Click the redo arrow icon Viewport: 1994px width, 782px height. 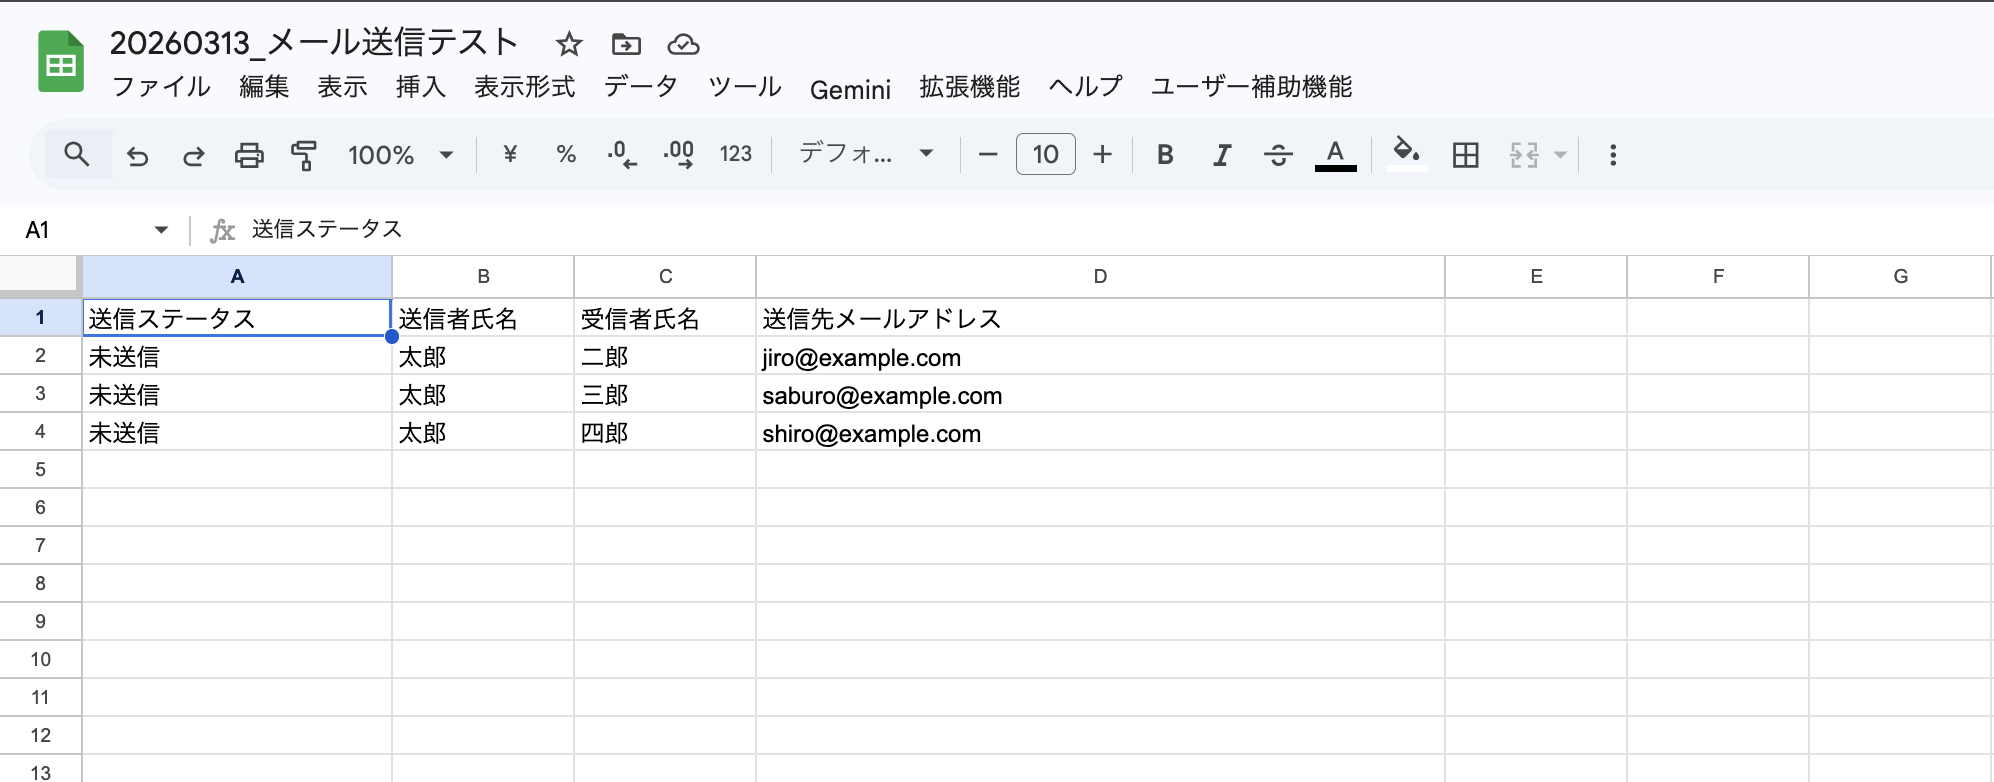pos(193,155)
